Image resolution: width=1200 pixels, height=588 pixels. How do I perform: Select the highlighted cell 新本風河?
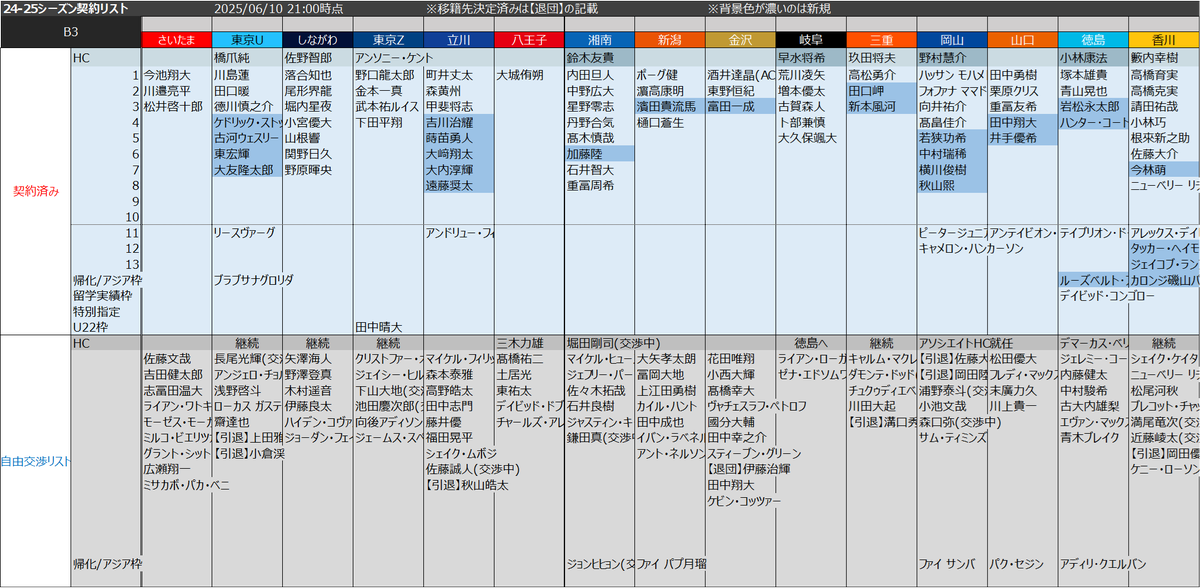[x=881, y=105]
